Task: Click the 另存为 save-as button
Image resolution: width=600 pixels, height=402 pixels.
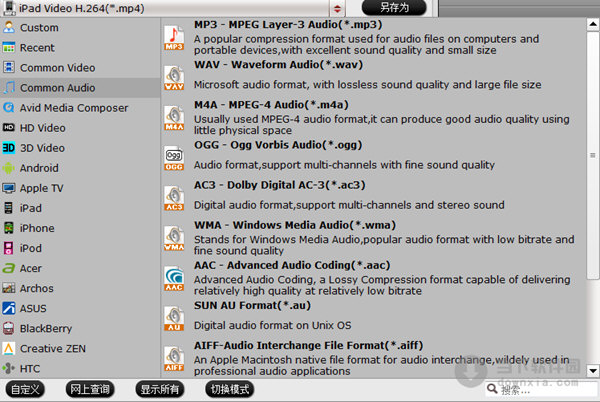Action: click(x=394, y=8)
